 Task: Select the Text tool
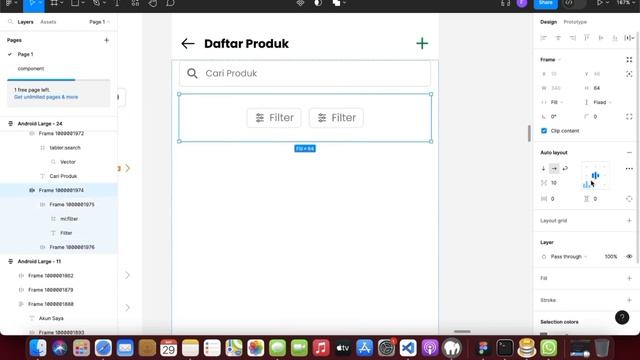point(117,3)
